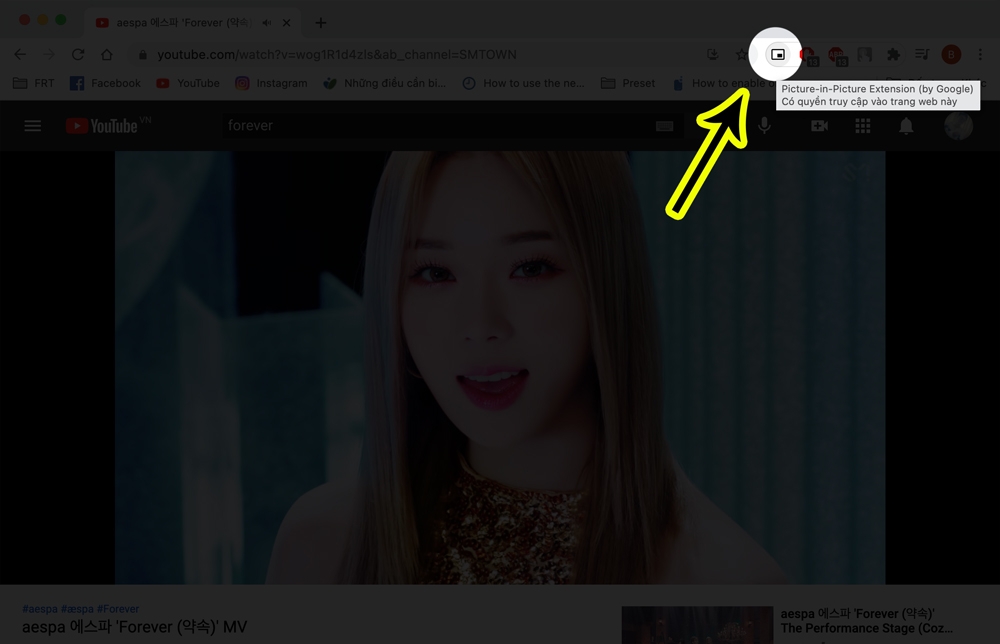Start a voice search with the microphone icon
The height and width of the screenshot is (644, 1000).
[764, 125]
